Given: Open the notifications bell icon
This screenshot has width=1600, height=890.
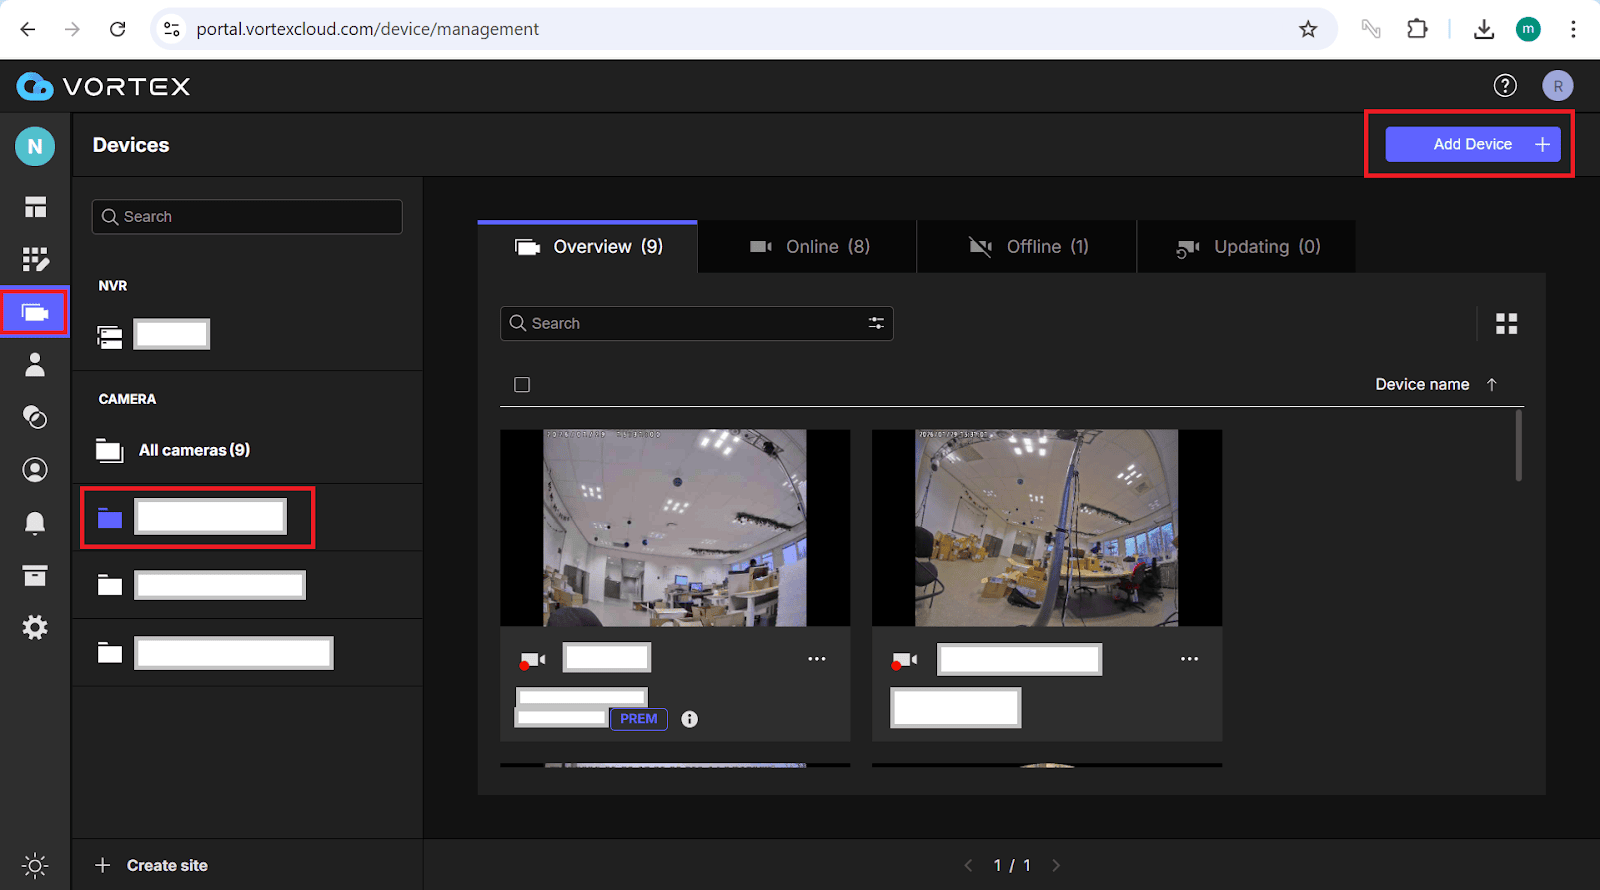Looking at the screenshot, I should coord(35,523).
